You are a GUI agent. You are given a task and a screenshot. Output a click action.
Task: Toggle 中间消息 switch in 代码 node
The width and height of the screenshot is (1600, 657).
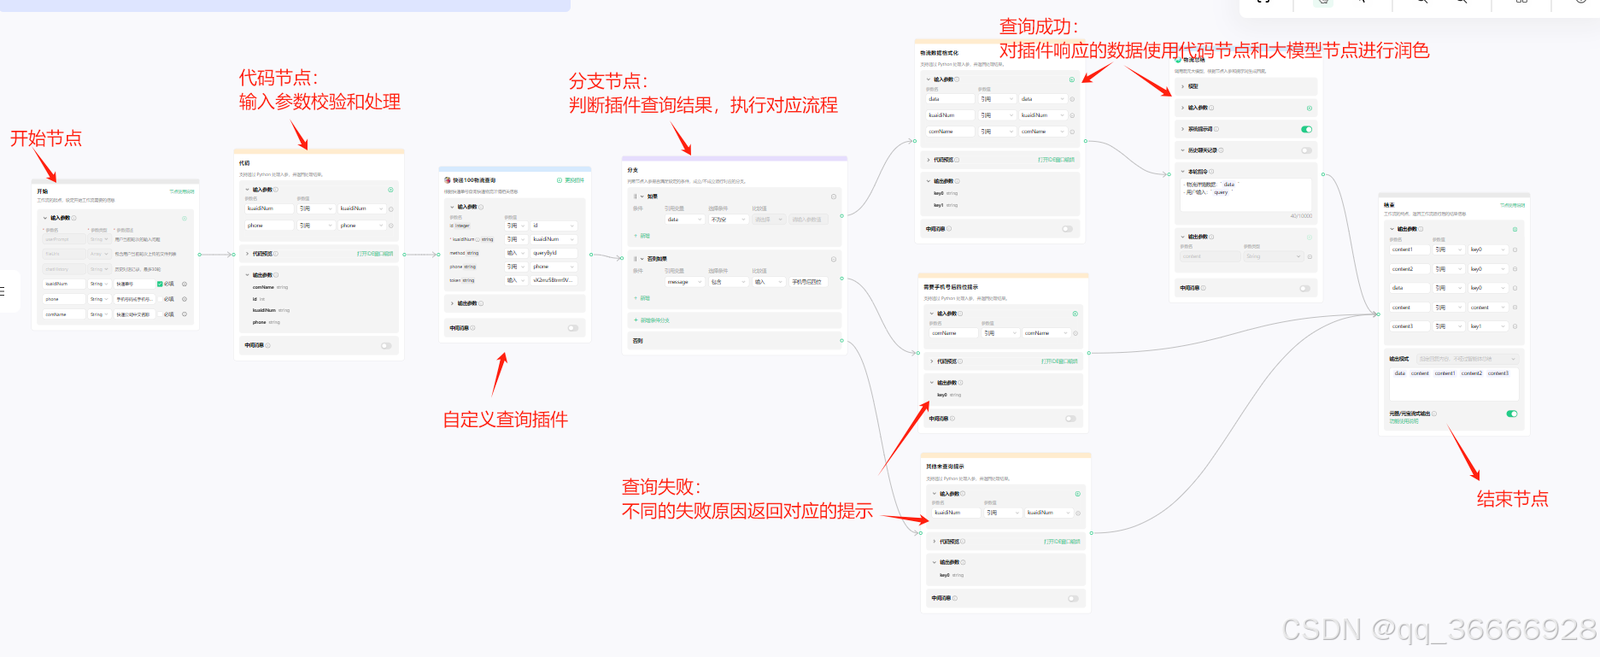385,346
